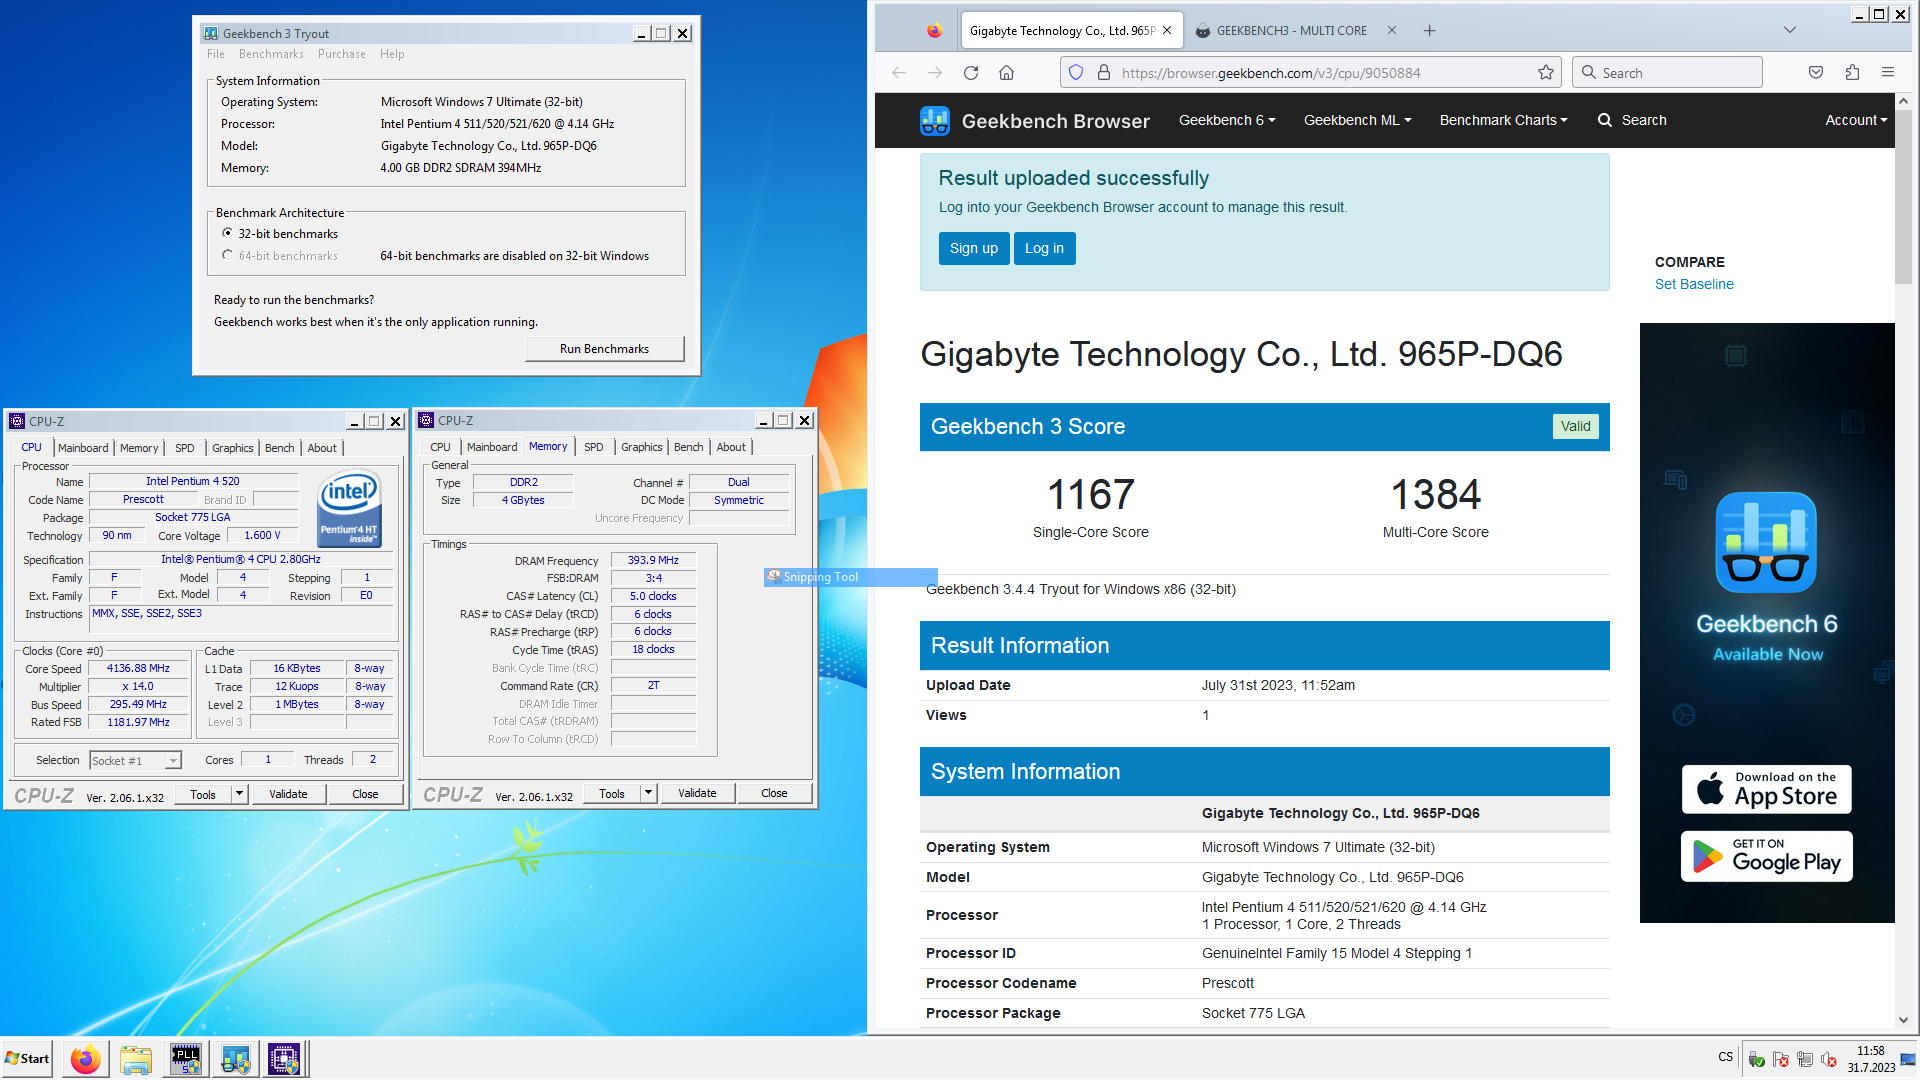The height and width of the screenshot is (1080, 1920).
Task: Click the Tools button in right CPU-Z
Action: (612, 793)
